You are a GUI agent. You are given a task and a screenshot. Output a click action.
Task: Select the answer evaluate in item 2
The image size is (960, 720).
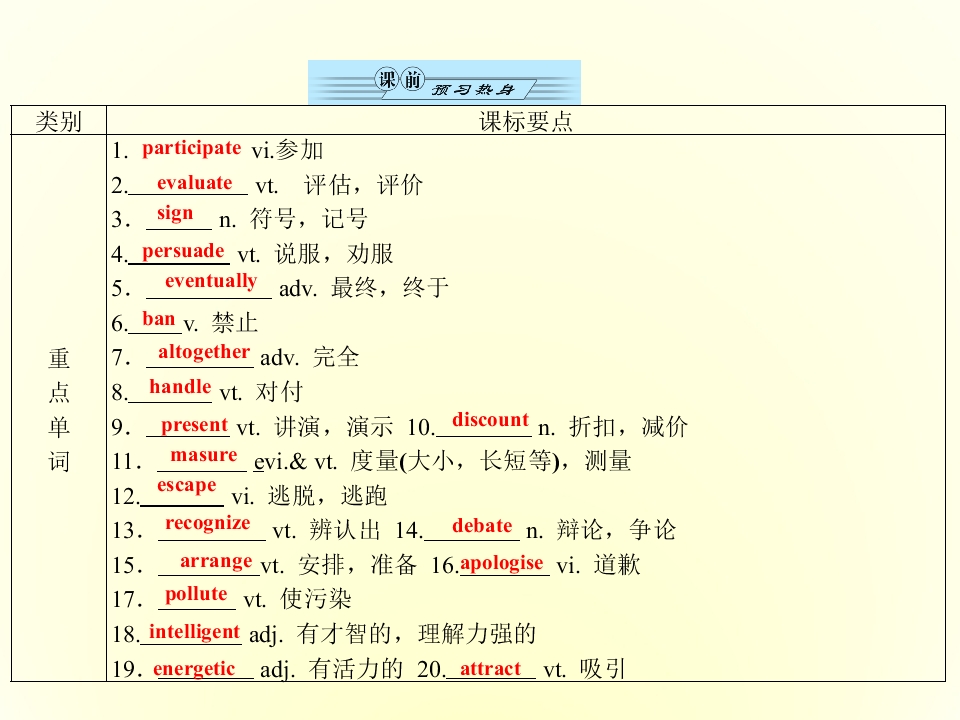194,182
